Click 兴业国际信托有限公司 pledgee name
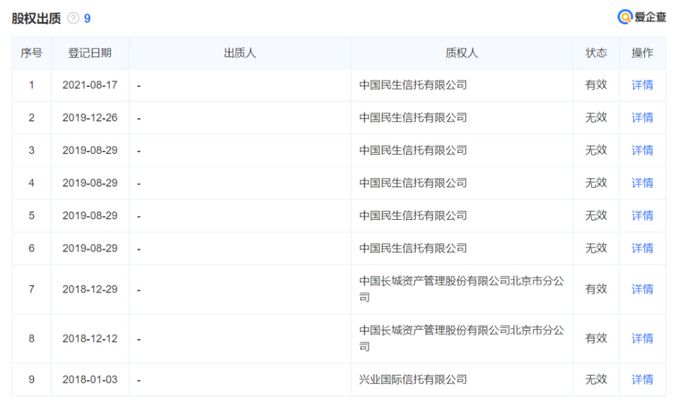 (x=413, y=380)
